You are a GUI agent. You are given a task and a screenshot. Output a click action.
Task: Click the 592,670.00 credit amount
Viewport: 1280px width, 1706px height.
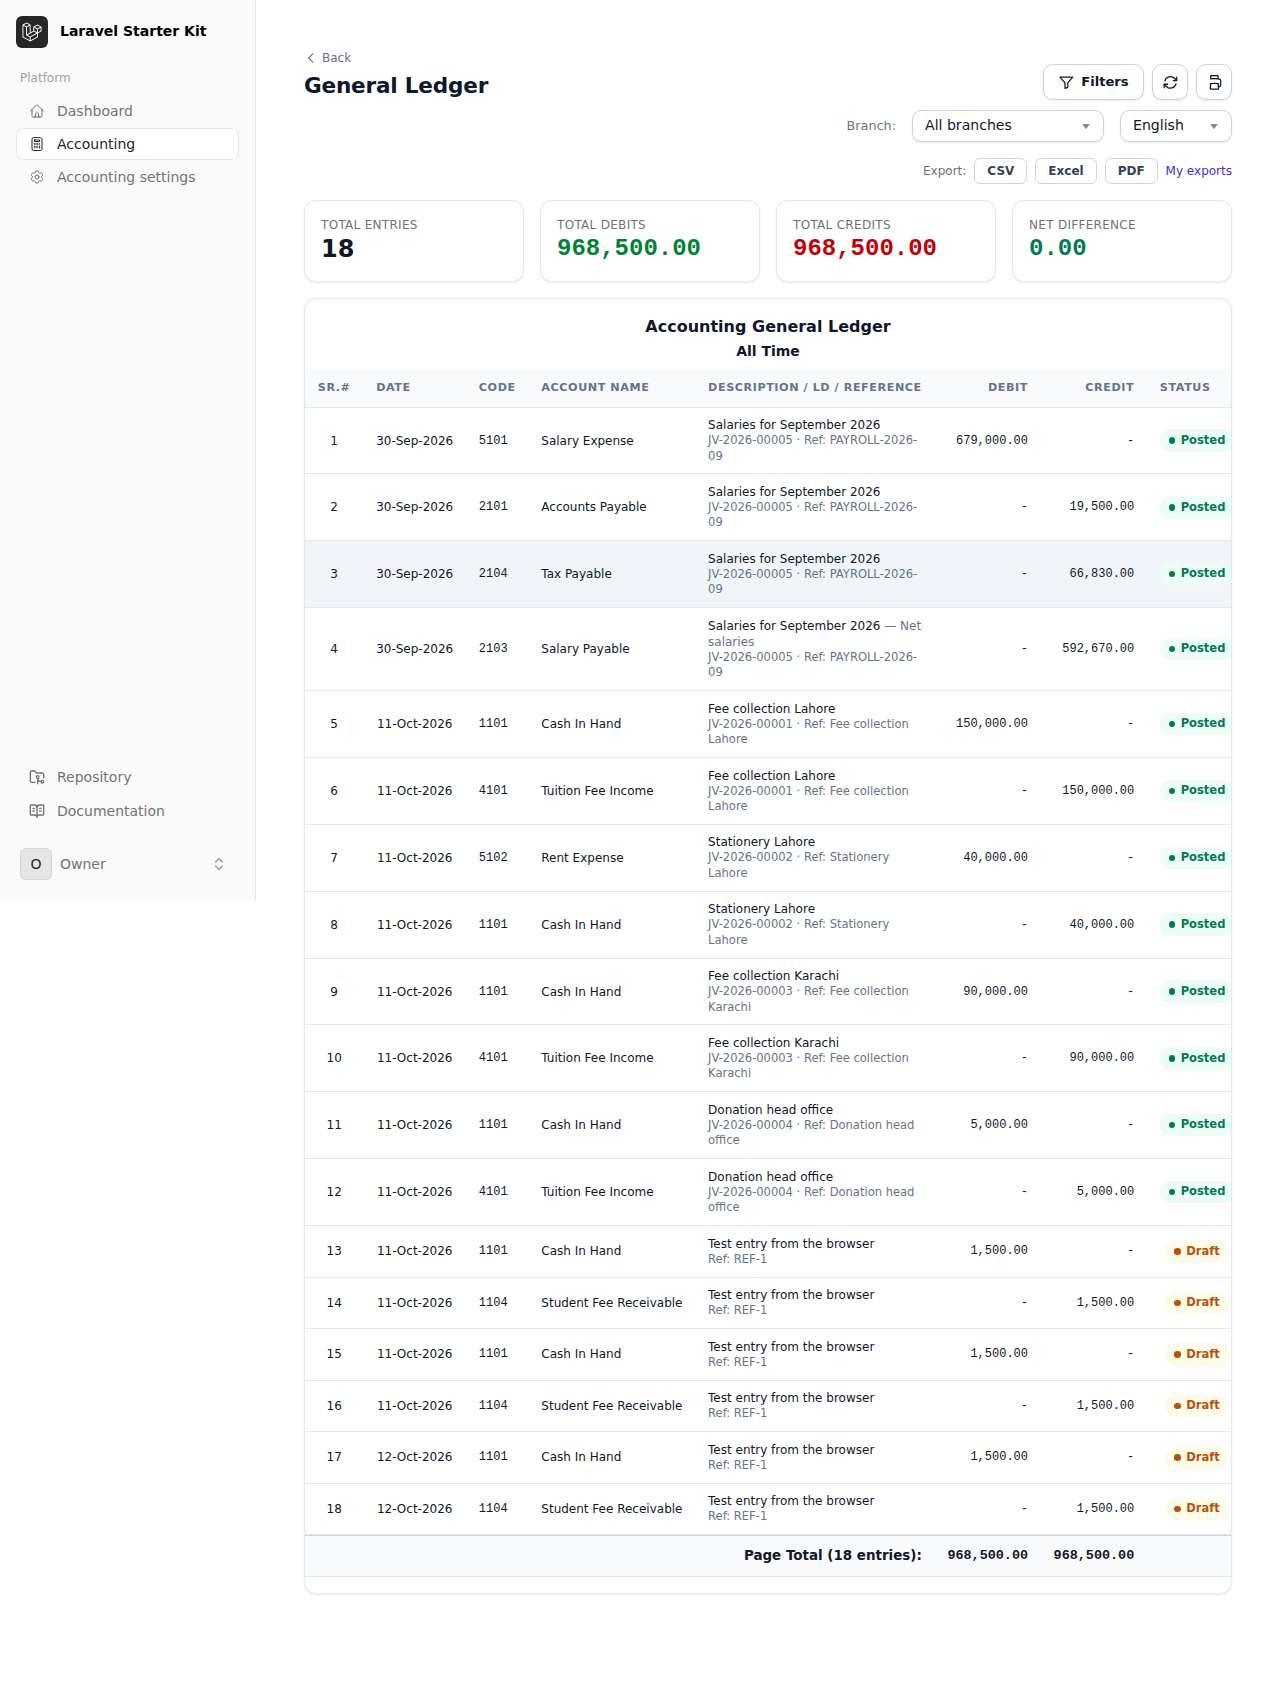(x=1098, y=648)
